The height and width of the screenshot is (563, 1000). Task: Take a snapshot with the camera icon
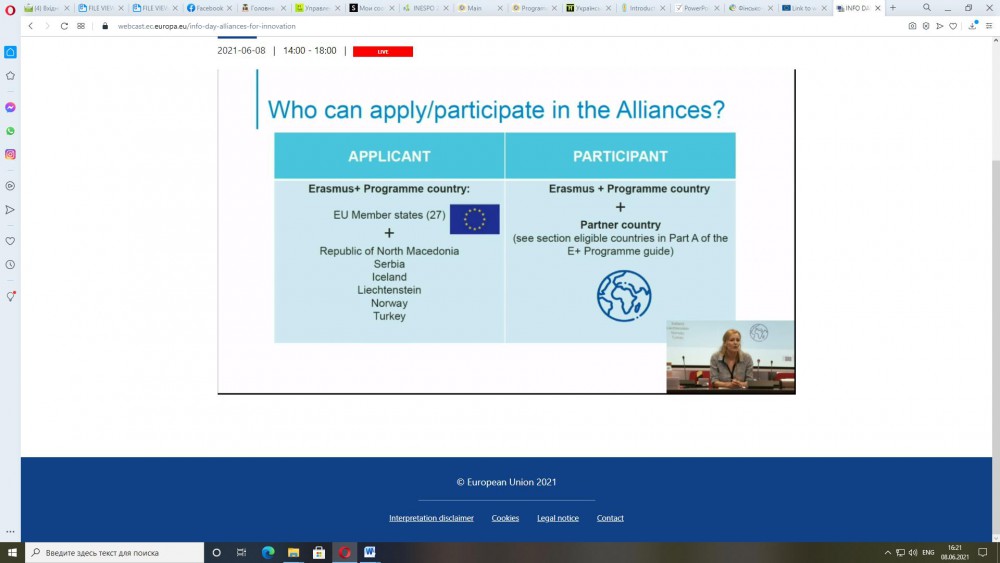912,26
